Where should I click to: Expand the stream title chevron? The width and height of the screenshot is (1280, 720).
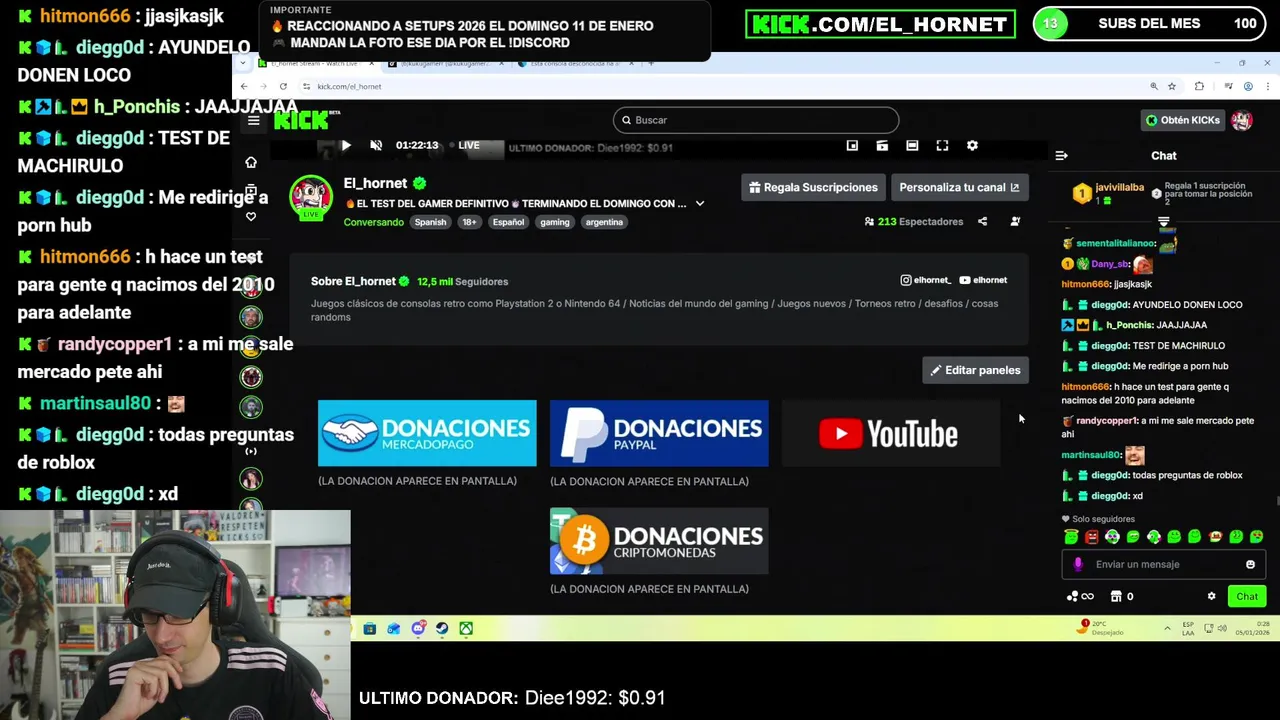(x=700, y=203)
